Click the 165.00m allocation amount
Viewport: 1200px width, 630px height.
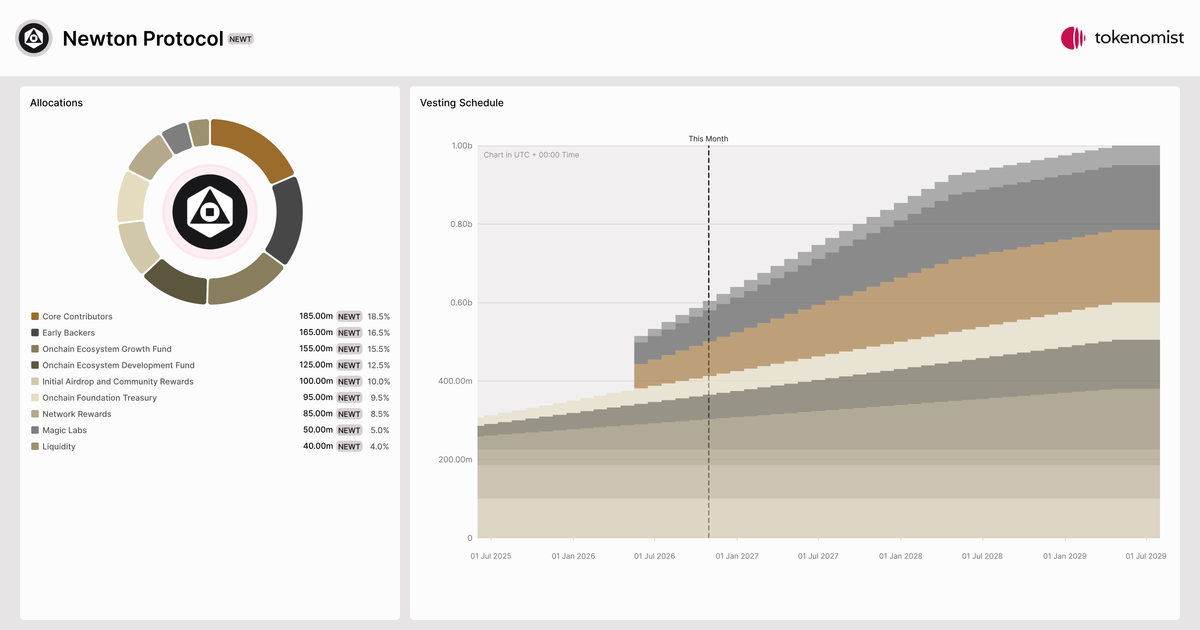click(316, 332)
